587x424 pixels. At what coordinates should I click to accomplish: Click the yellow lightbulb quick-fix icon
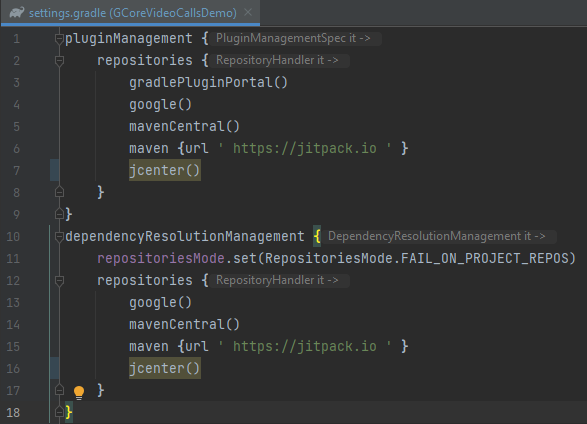click(x=79, y=392)
